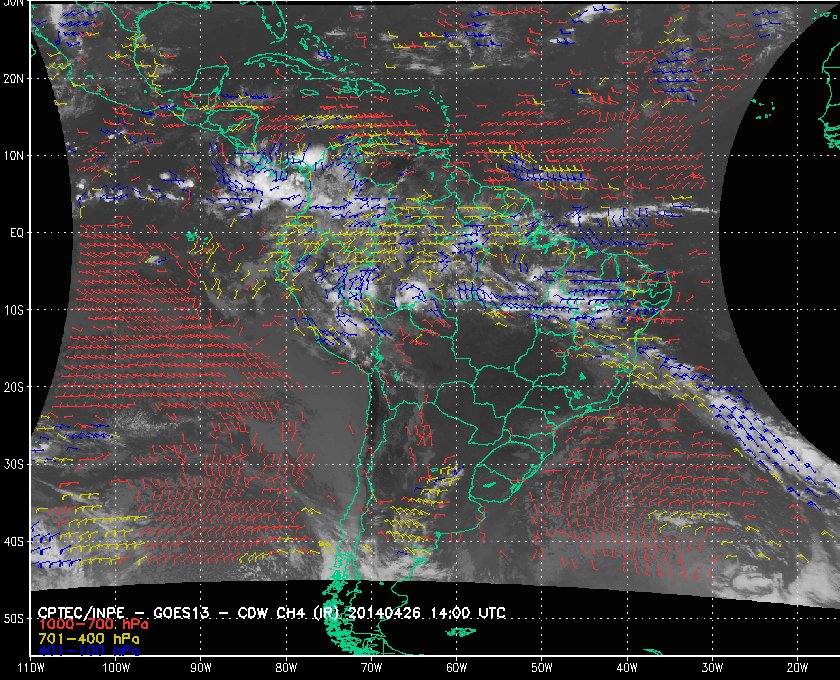840x680 pixels.
Task: Click the 40S latitude label
Action: (x=14, y=541)
